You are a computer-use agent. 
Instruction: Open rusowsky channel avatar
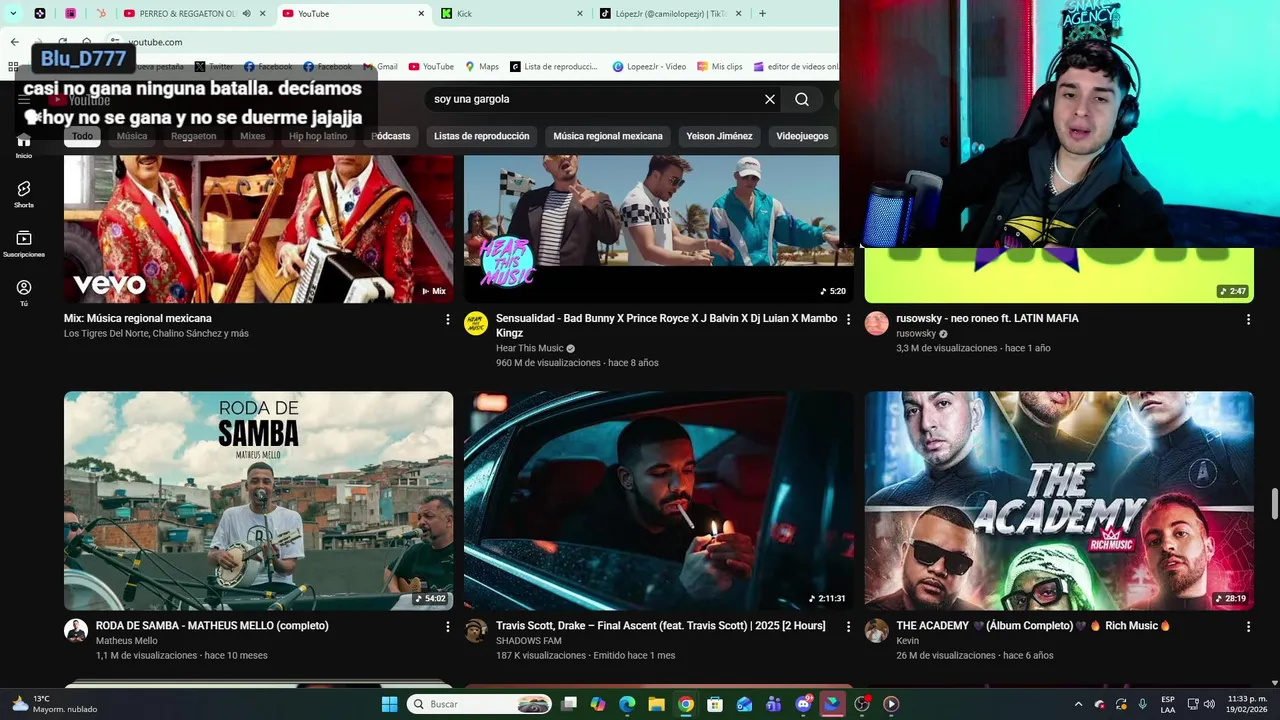876,323
